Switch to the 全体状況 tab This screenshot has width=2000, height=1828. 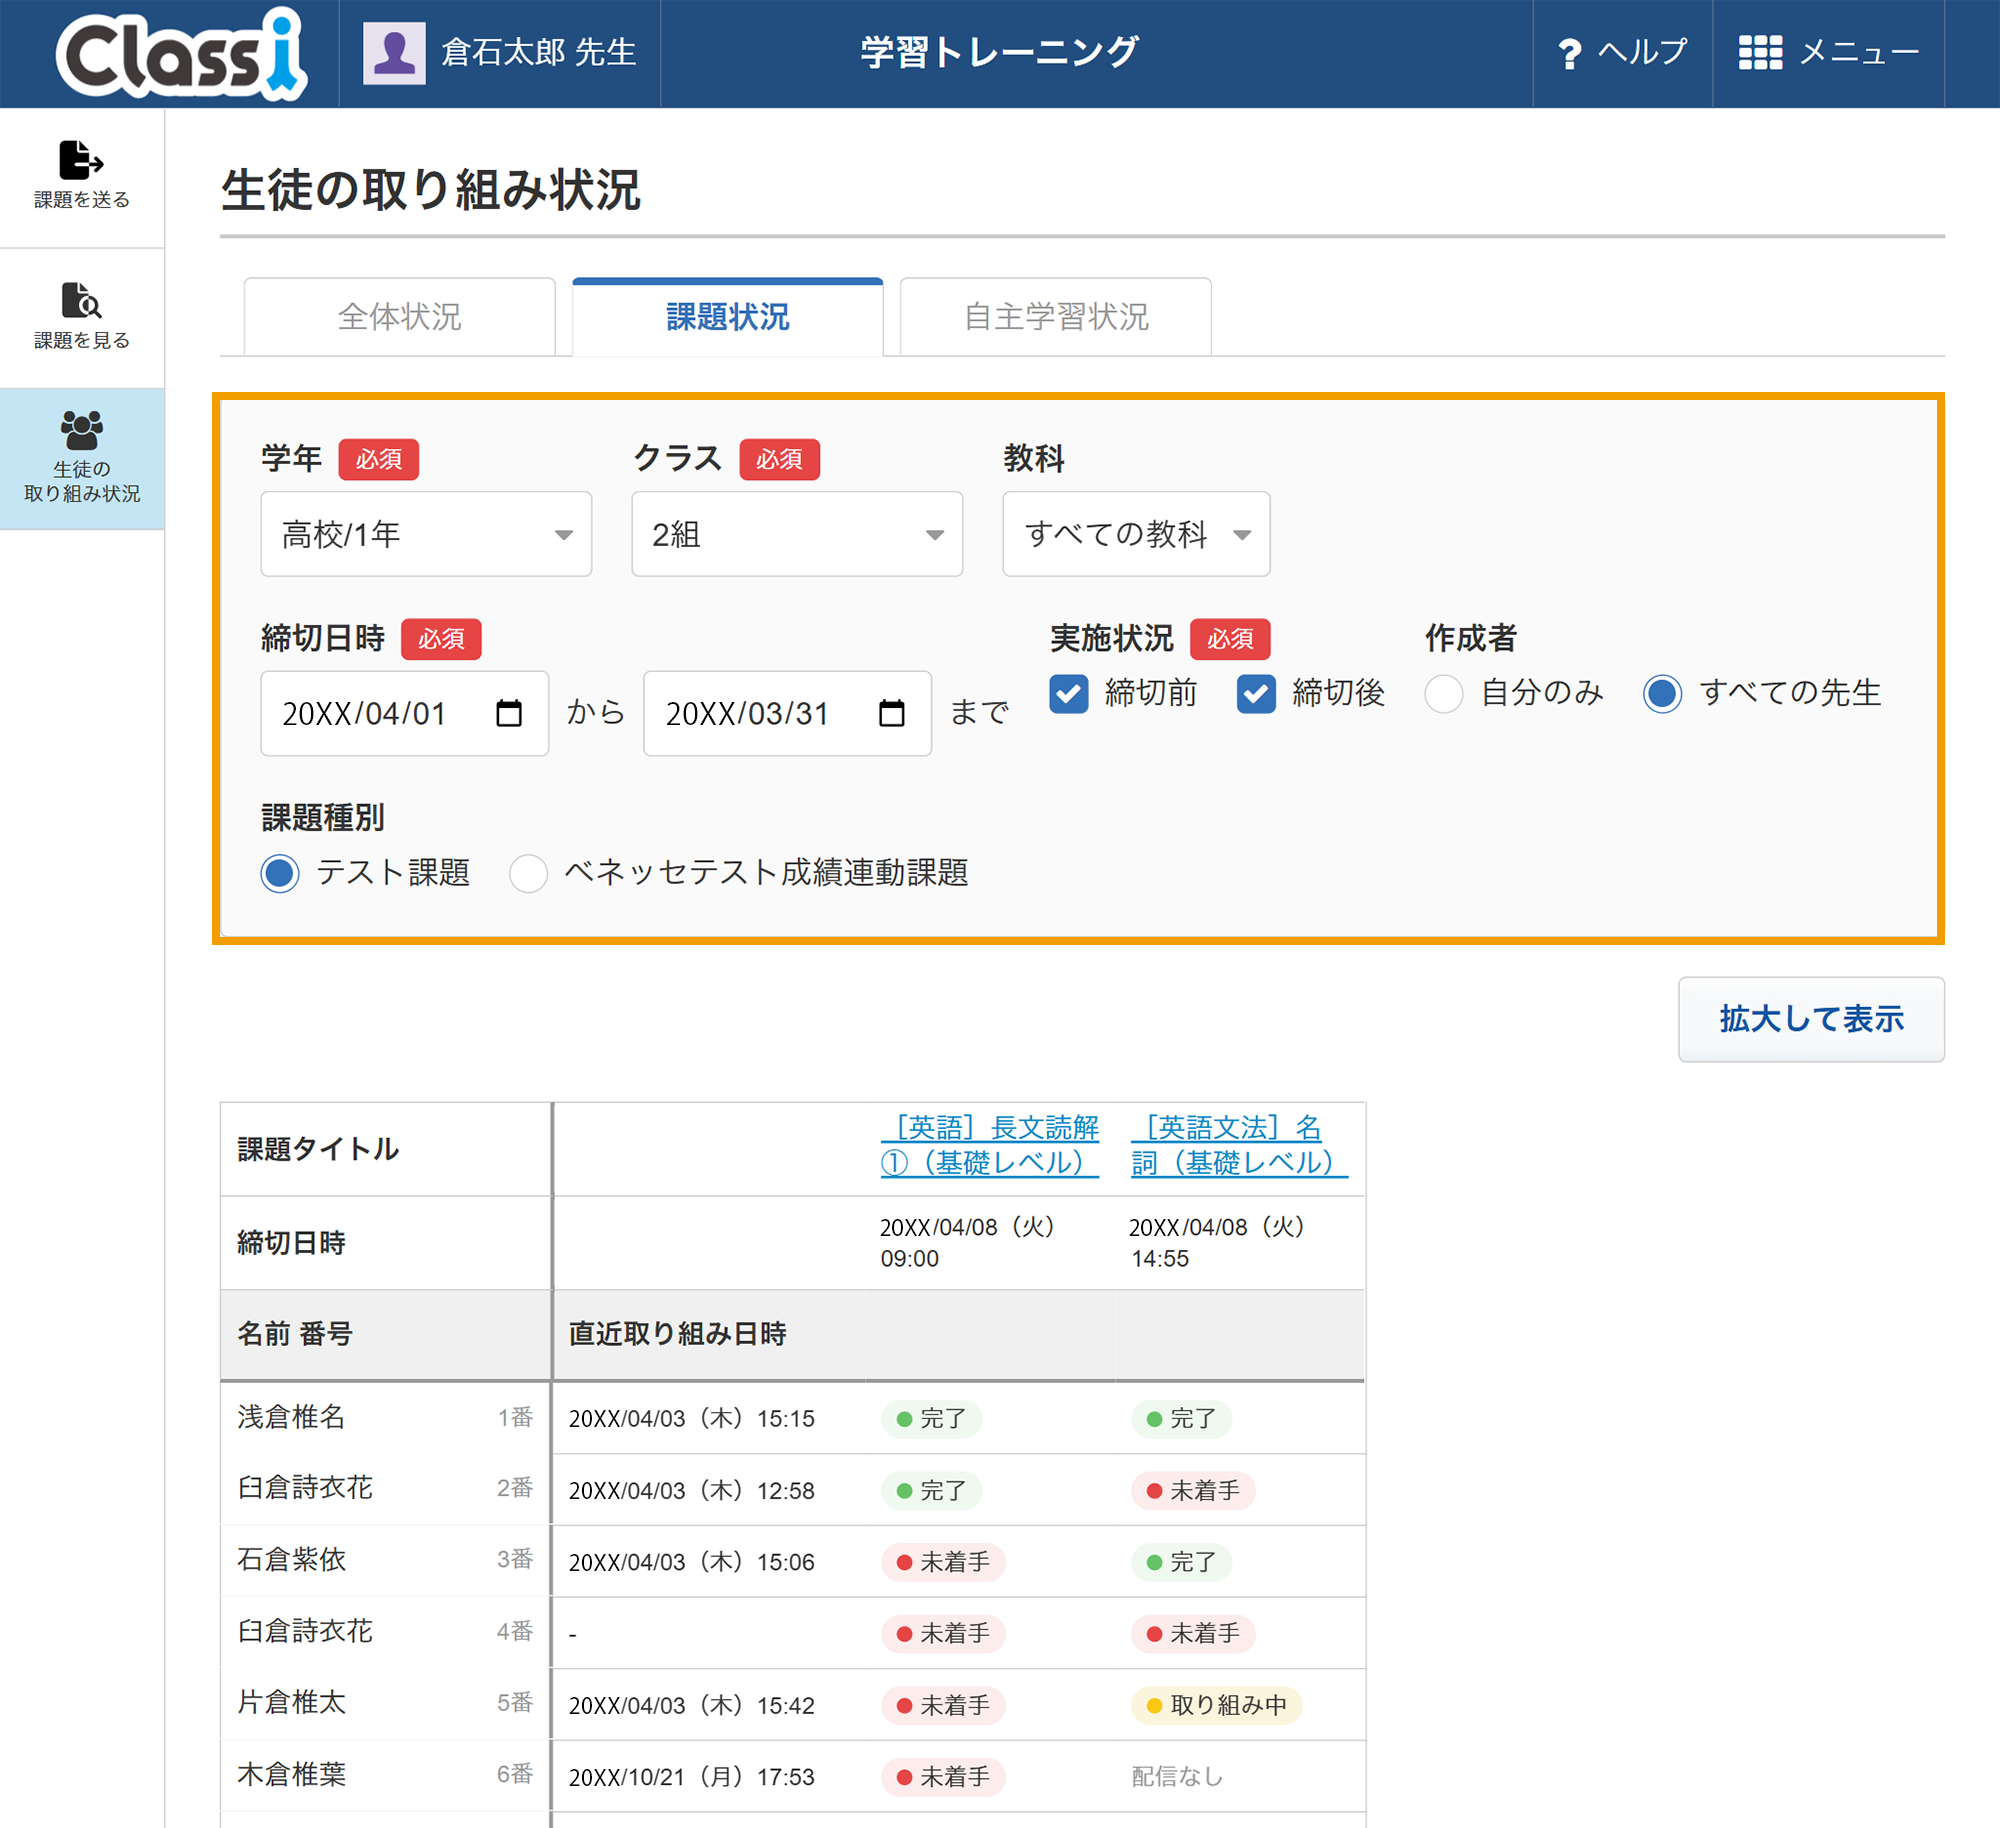(399, 317)
